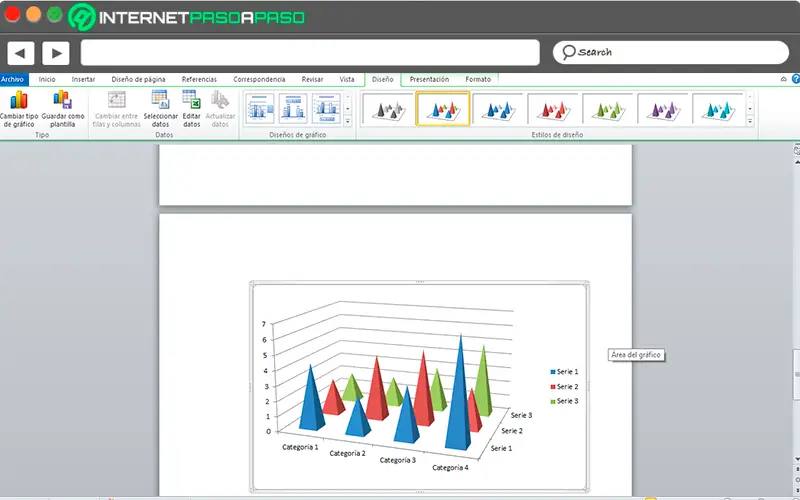Select the second chart layout thumbnail
This screenshot has width=800, height=500.
(x=293, y=109)
